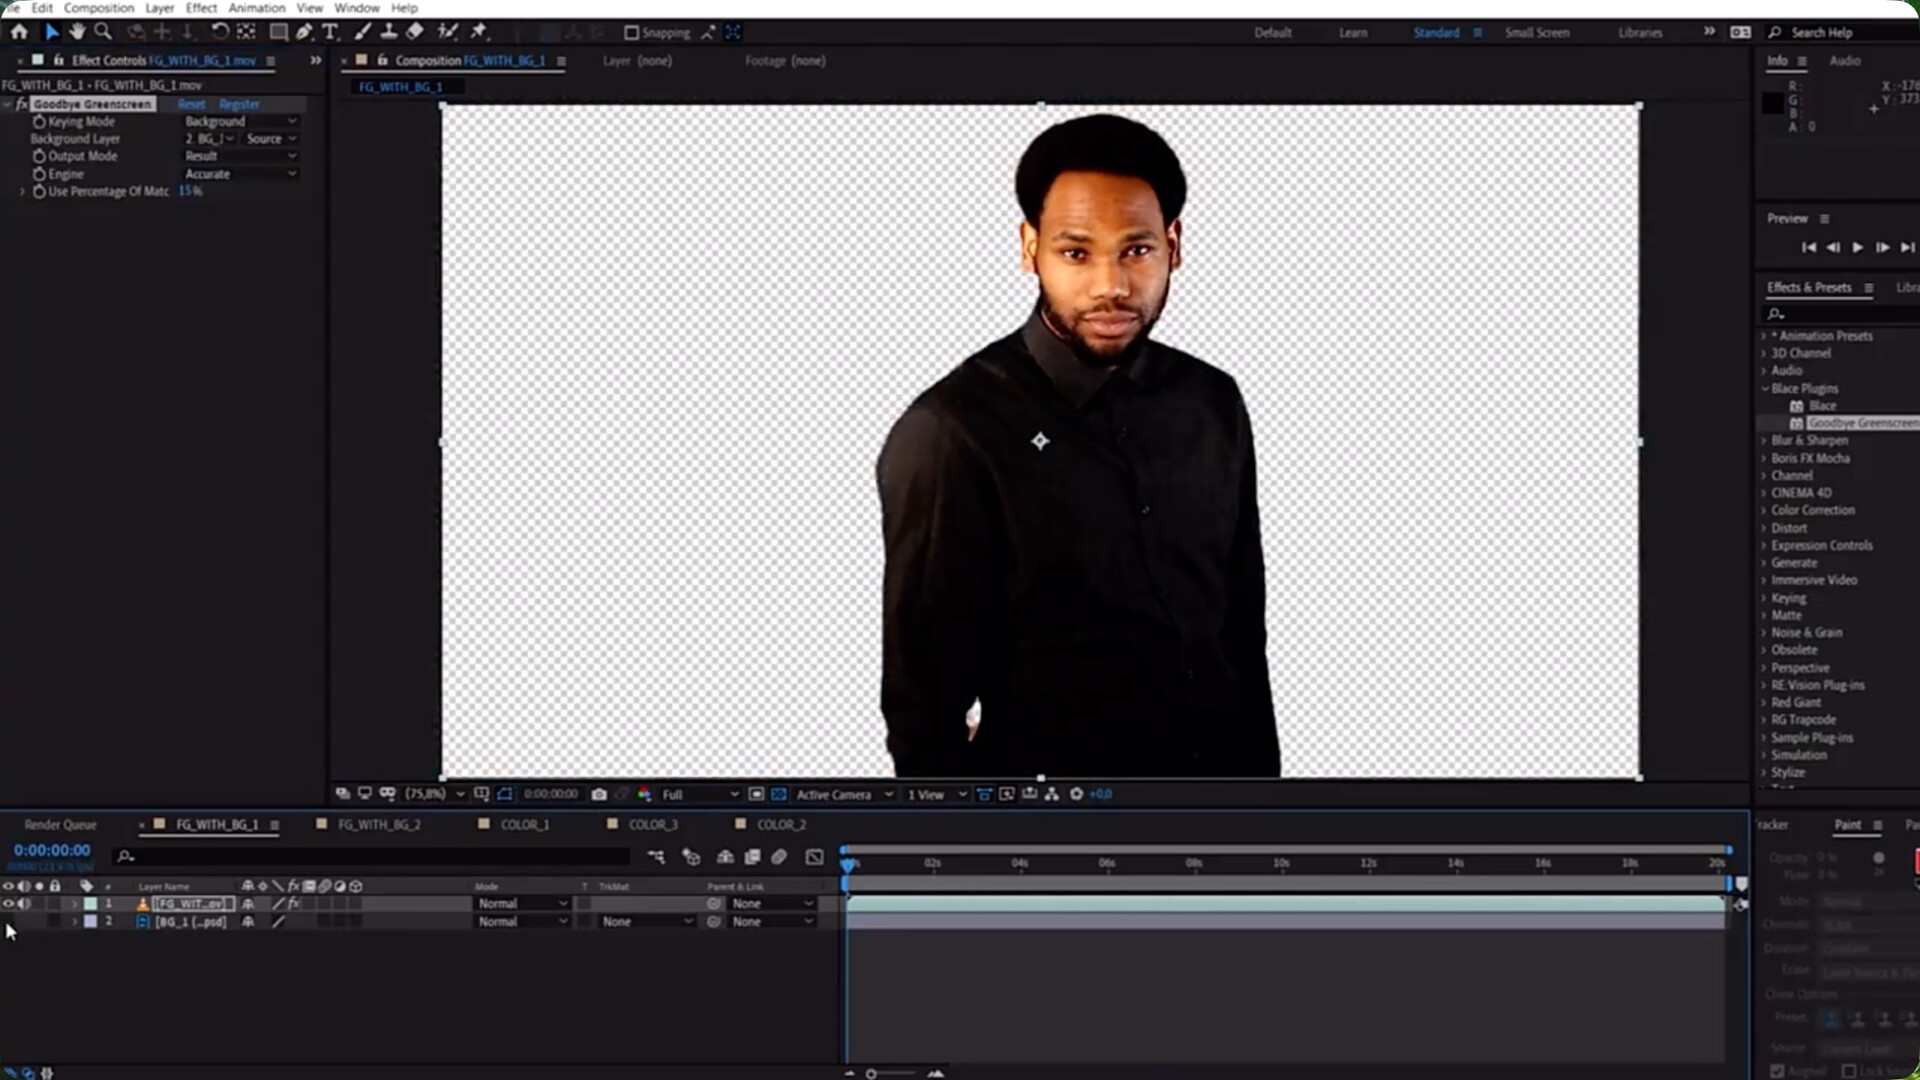Enable the Snapping checkbox
The height and width of the screenshot is (1080, 1920).
pyautogui.click(x=631, y=33)
